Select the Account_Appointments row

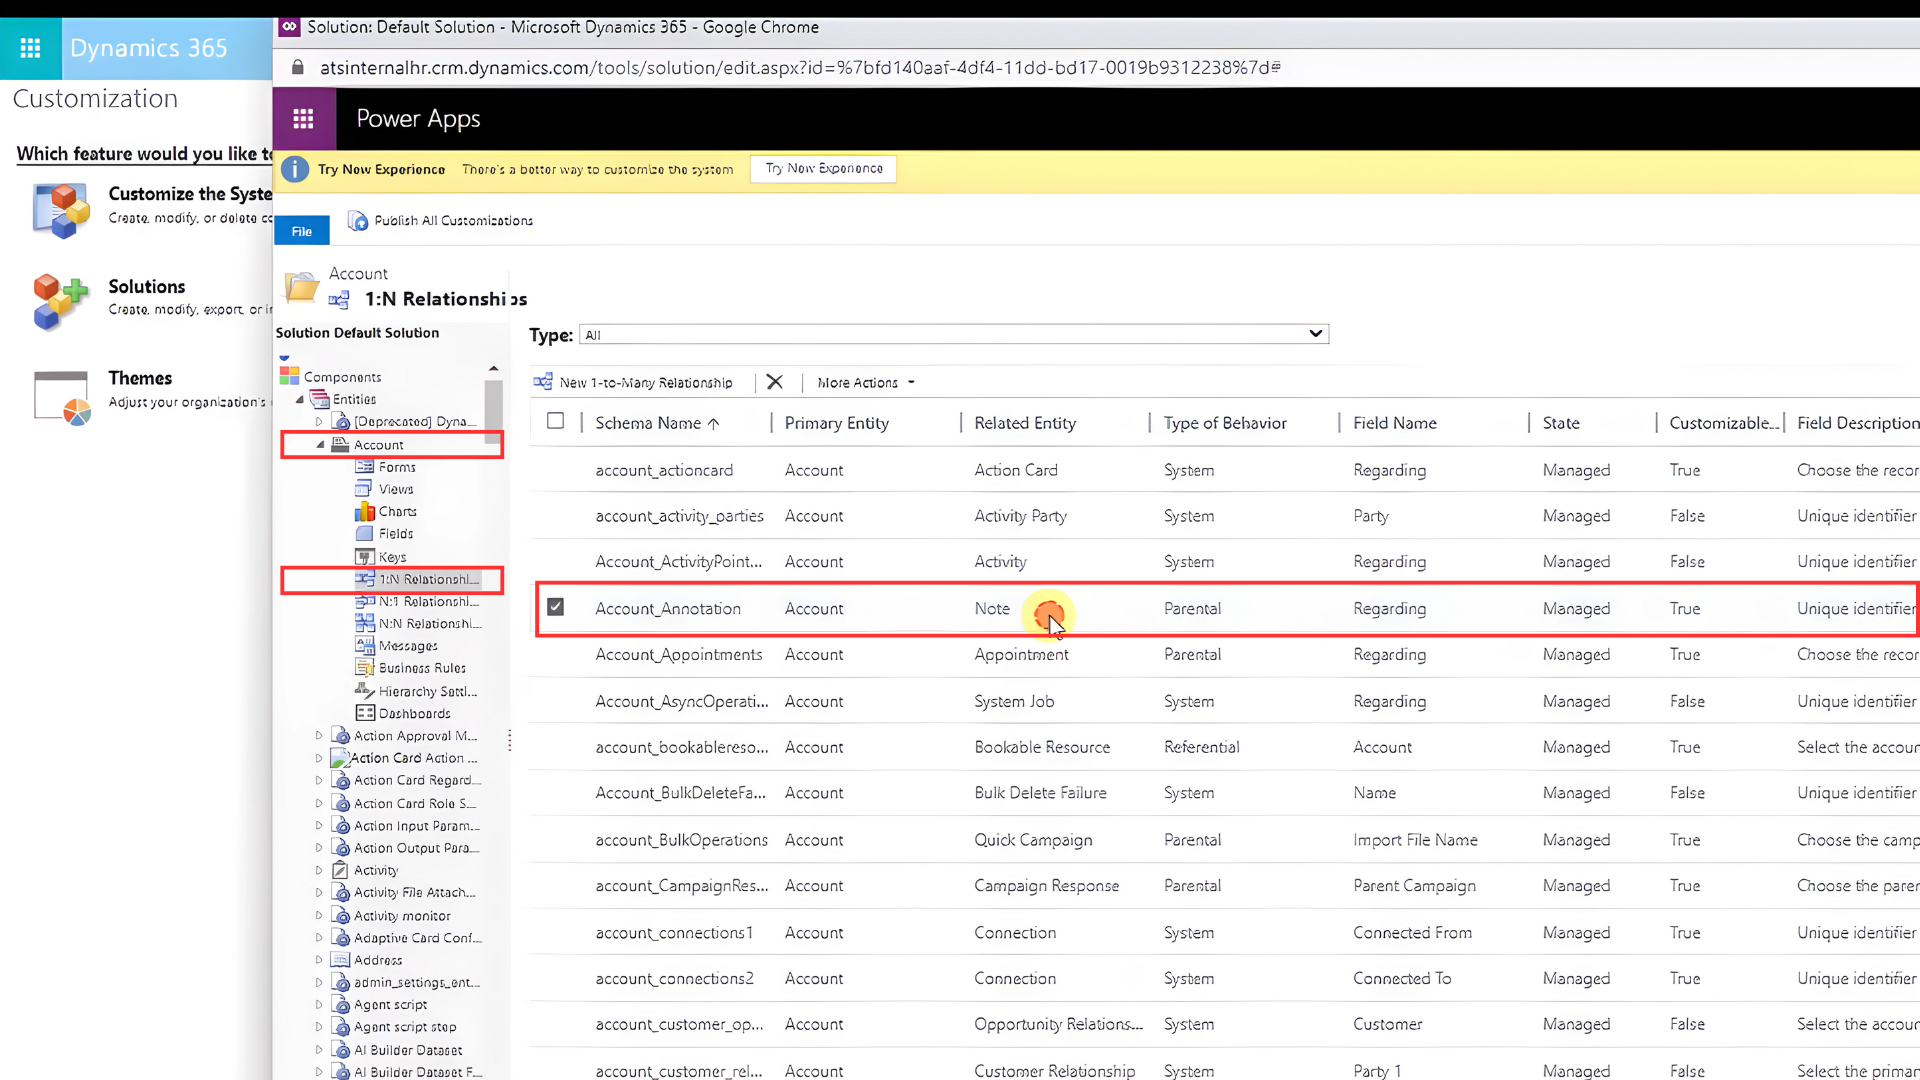[x=1224, y=655]
